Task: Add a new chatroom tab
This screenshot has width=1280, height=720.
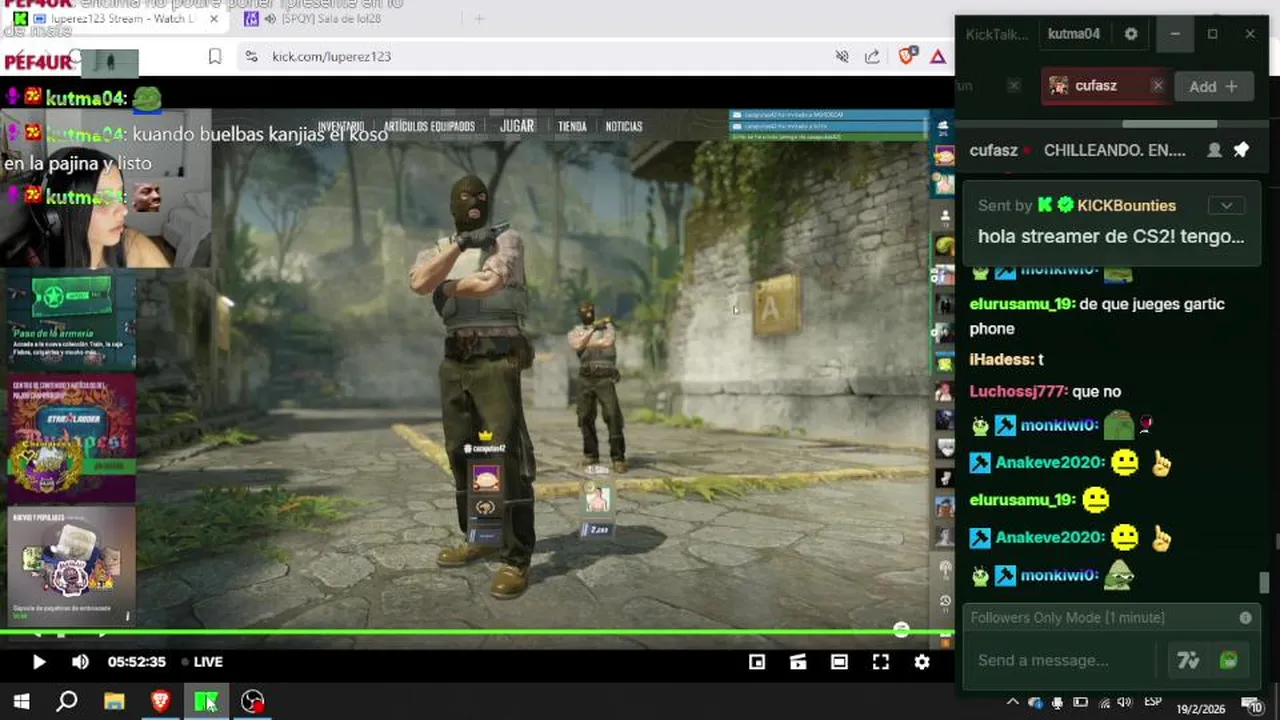Action: [1213, 87]
